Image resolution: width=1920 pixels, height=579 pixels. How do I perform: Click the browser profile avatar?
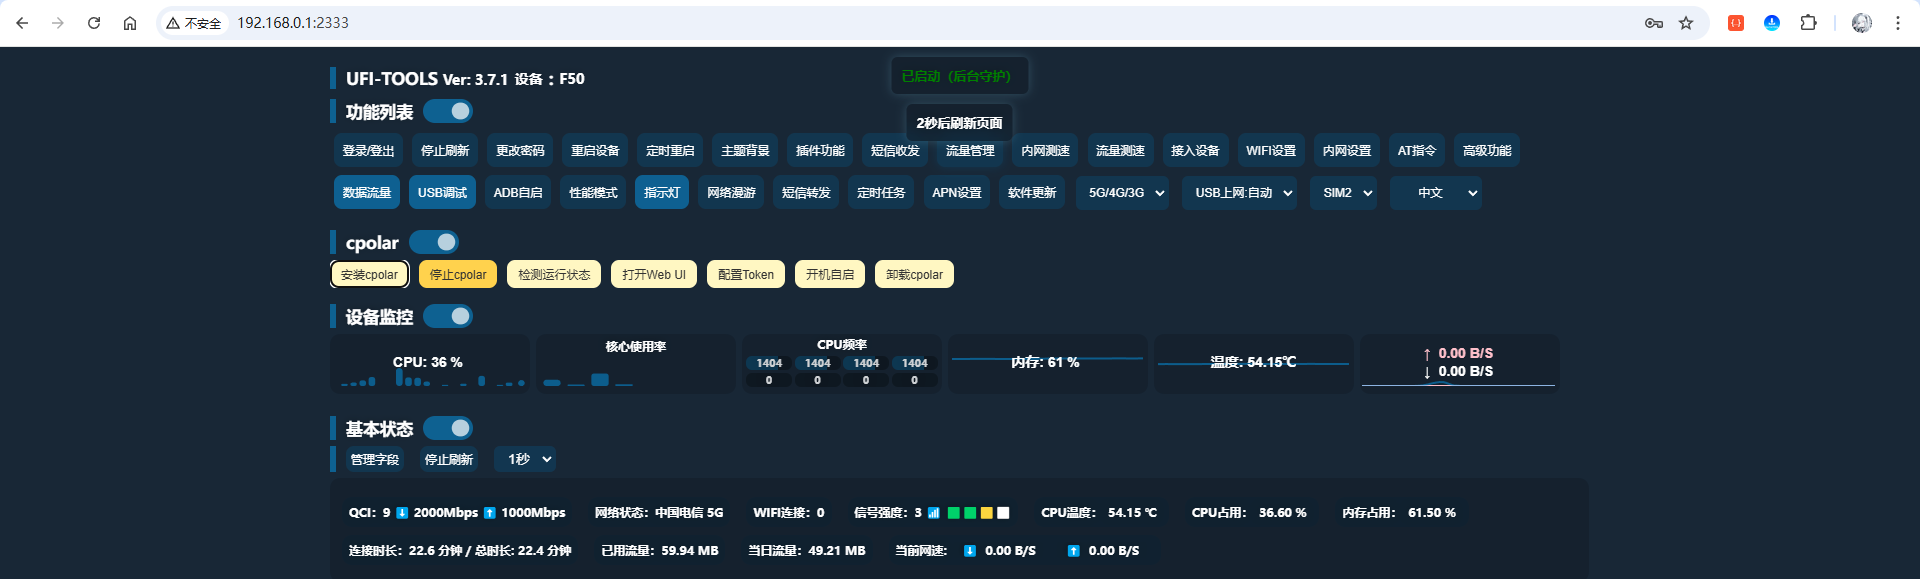coord(1861,23)
